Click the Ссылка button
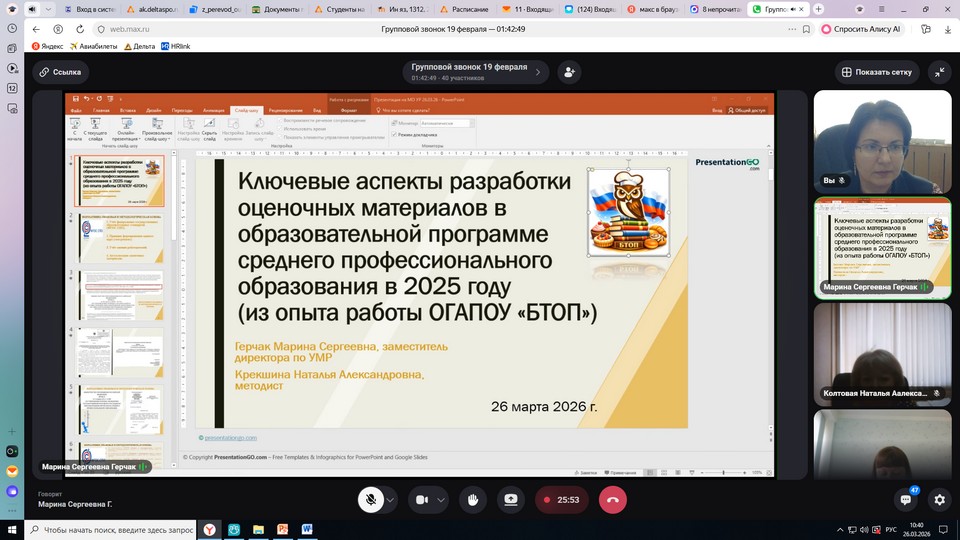 58,72
